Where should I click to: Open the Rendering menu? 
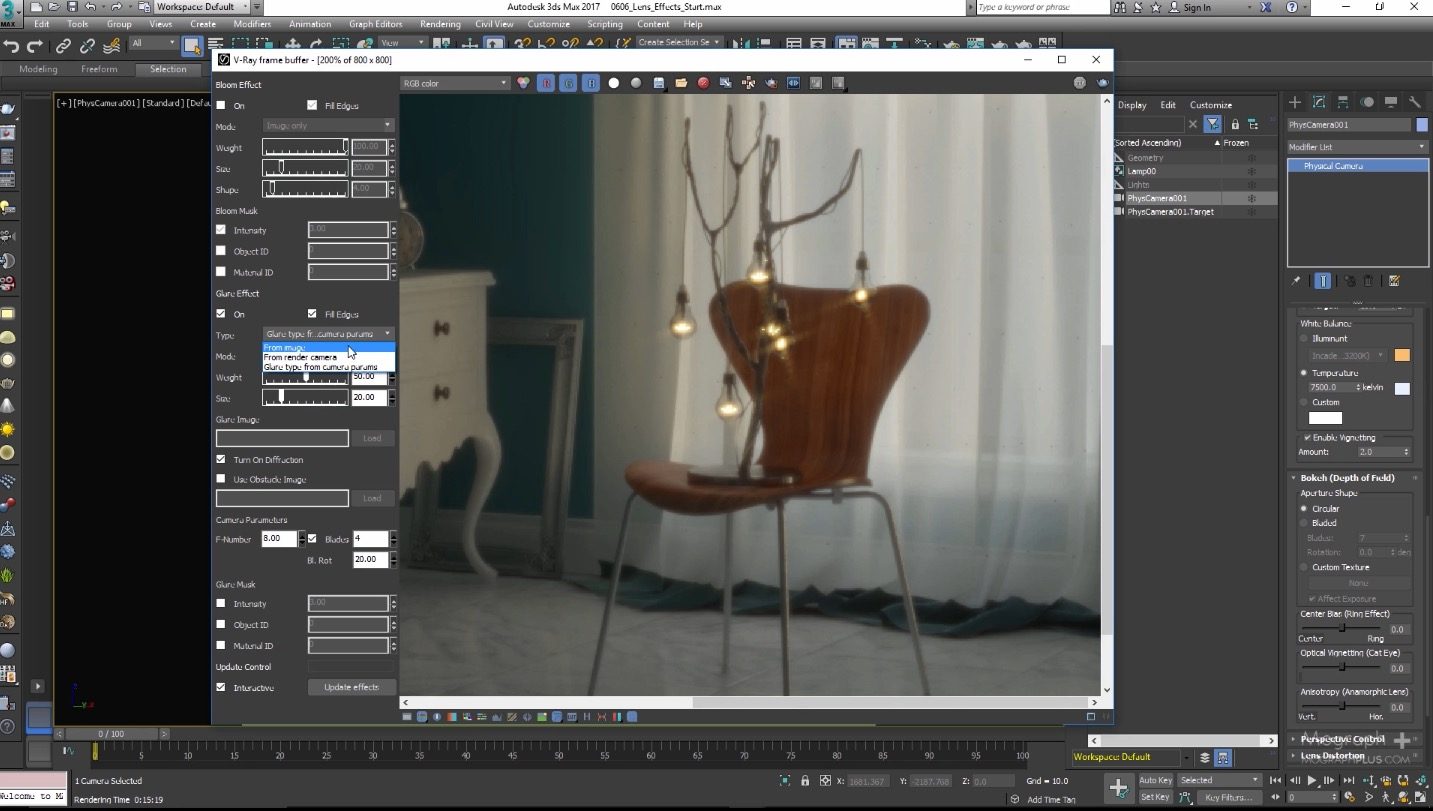point(440,24)
